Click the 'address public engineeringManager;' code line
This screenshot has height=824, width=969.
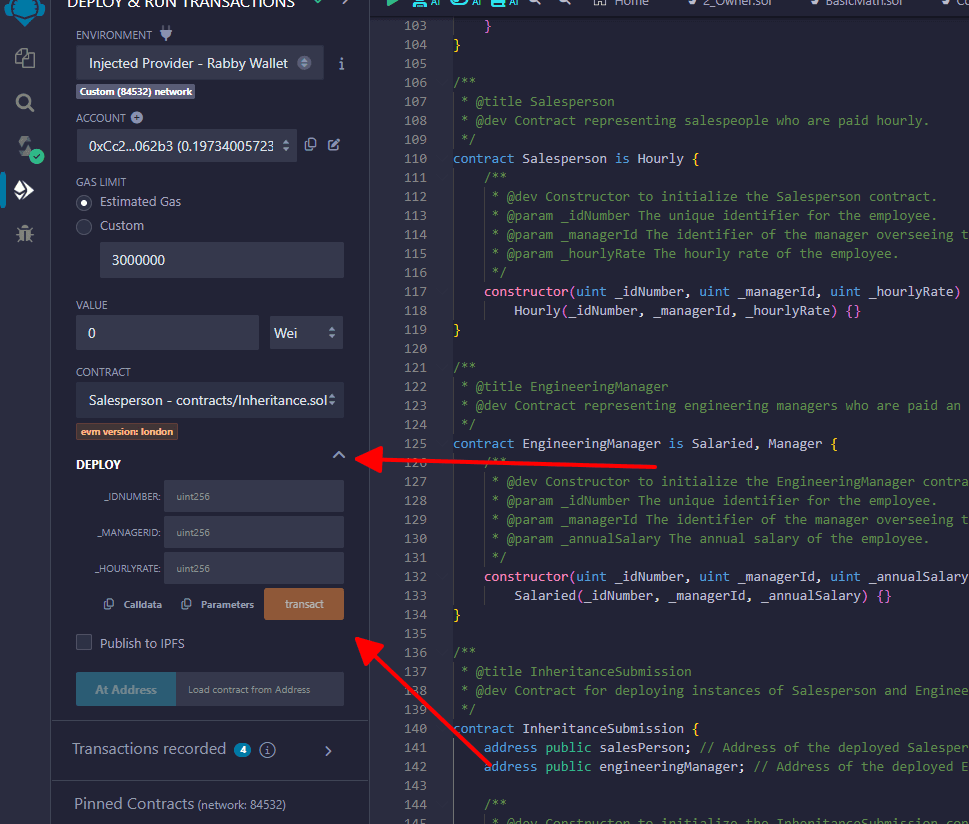coord(614,767)
